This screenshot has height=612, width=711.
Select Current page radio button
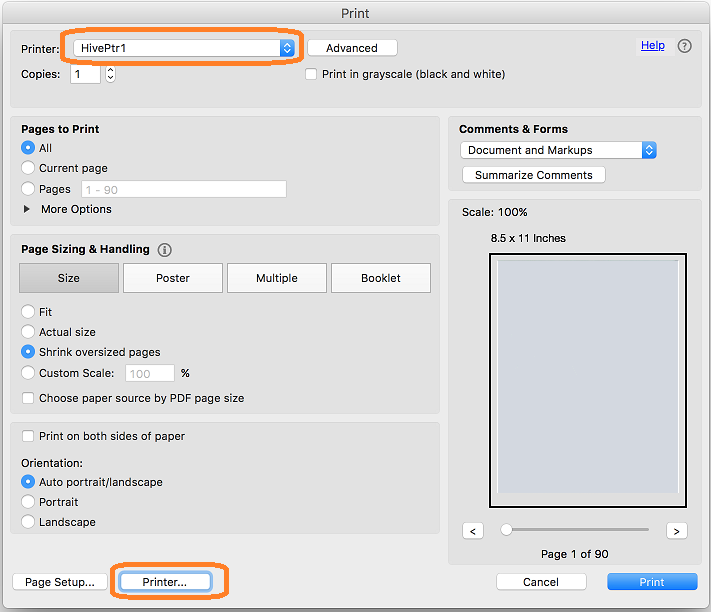[x=28, y=168]
